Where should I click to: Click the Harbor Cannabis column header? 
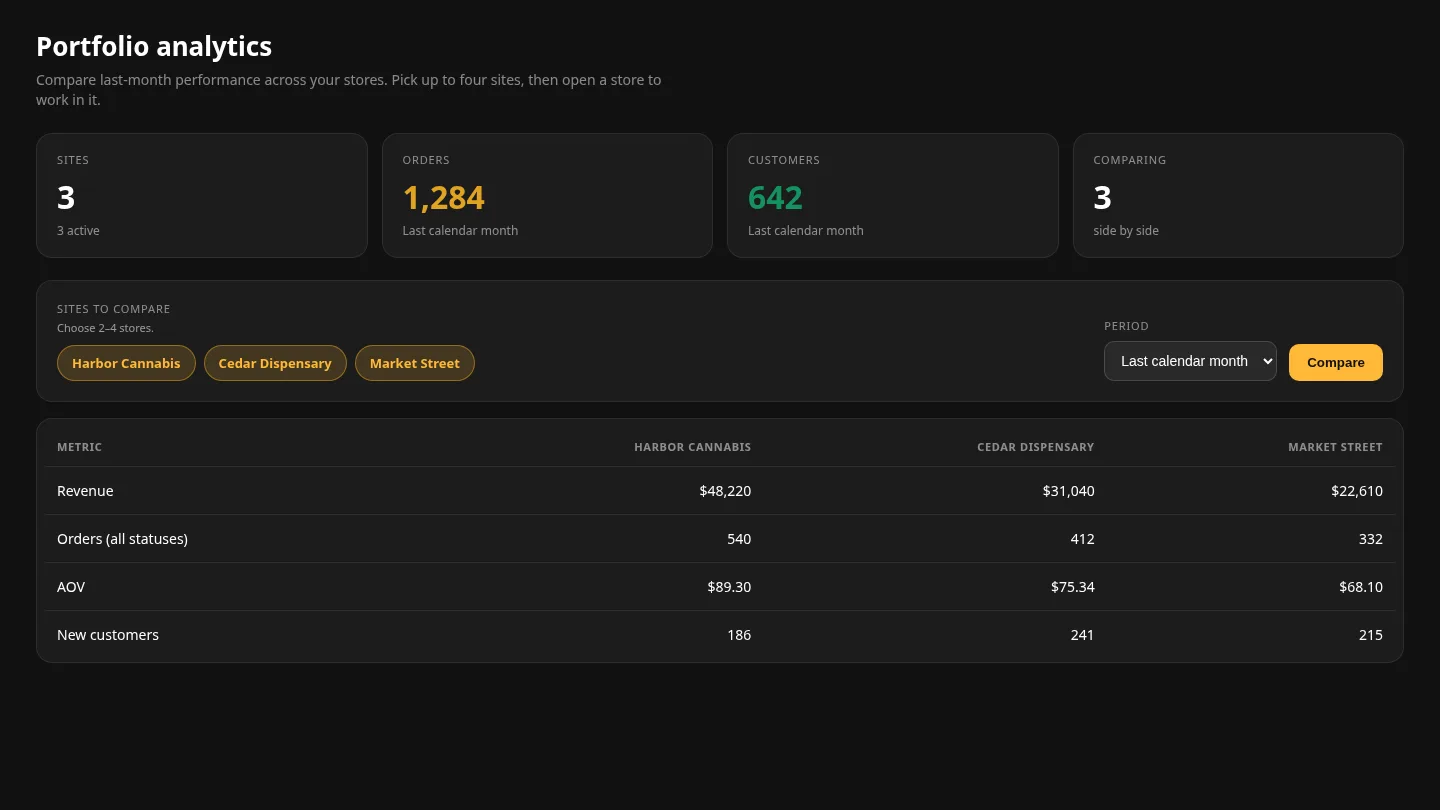click(692, 447)
